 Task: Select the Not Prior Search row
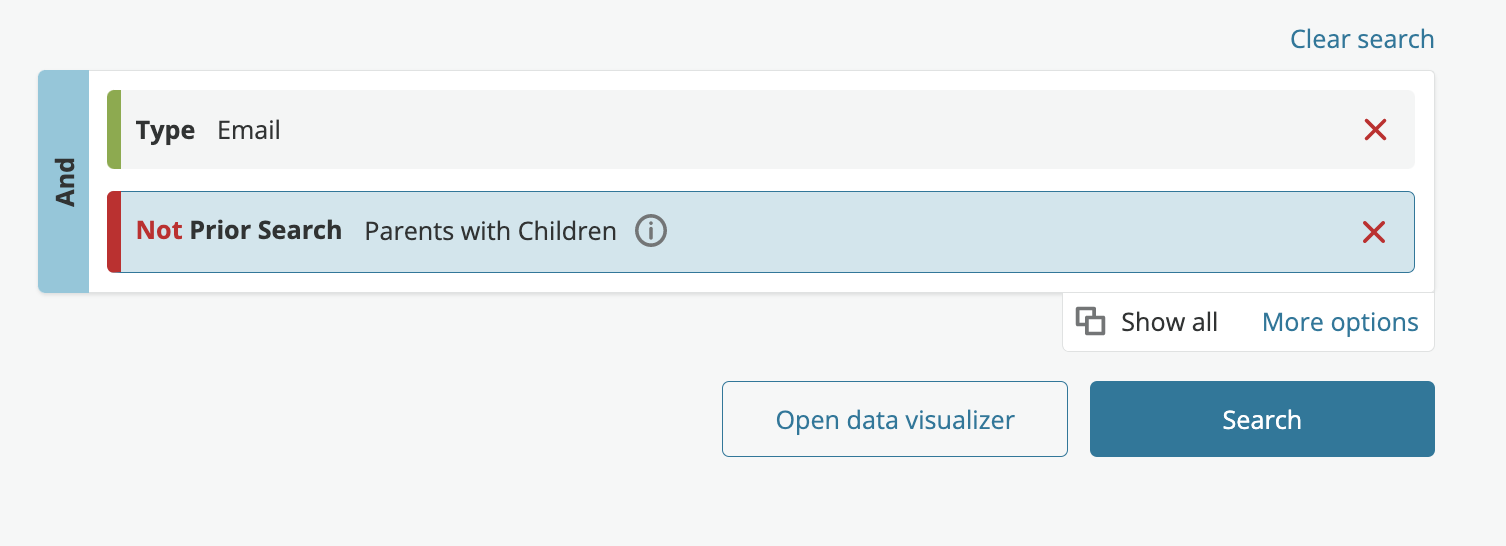761,232
